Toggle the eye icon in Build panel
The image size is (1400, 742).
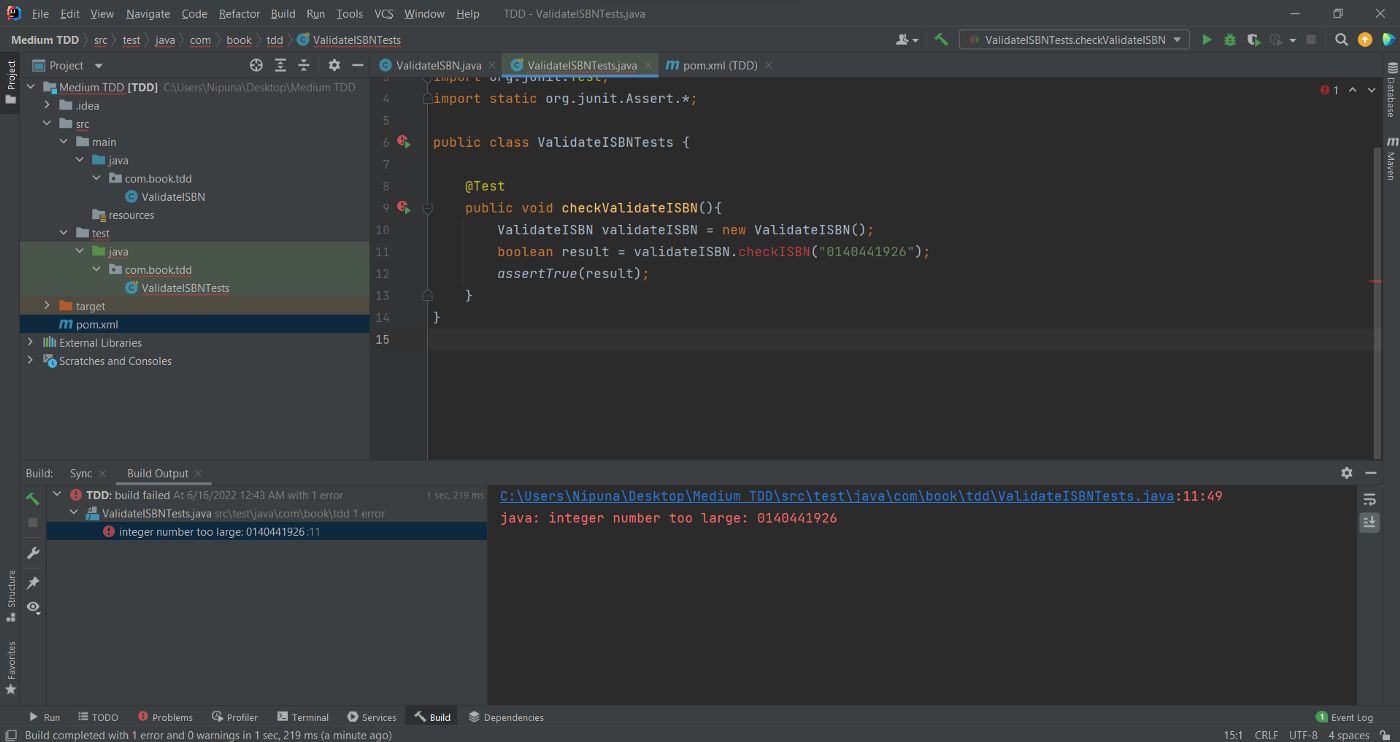point(33,607)
